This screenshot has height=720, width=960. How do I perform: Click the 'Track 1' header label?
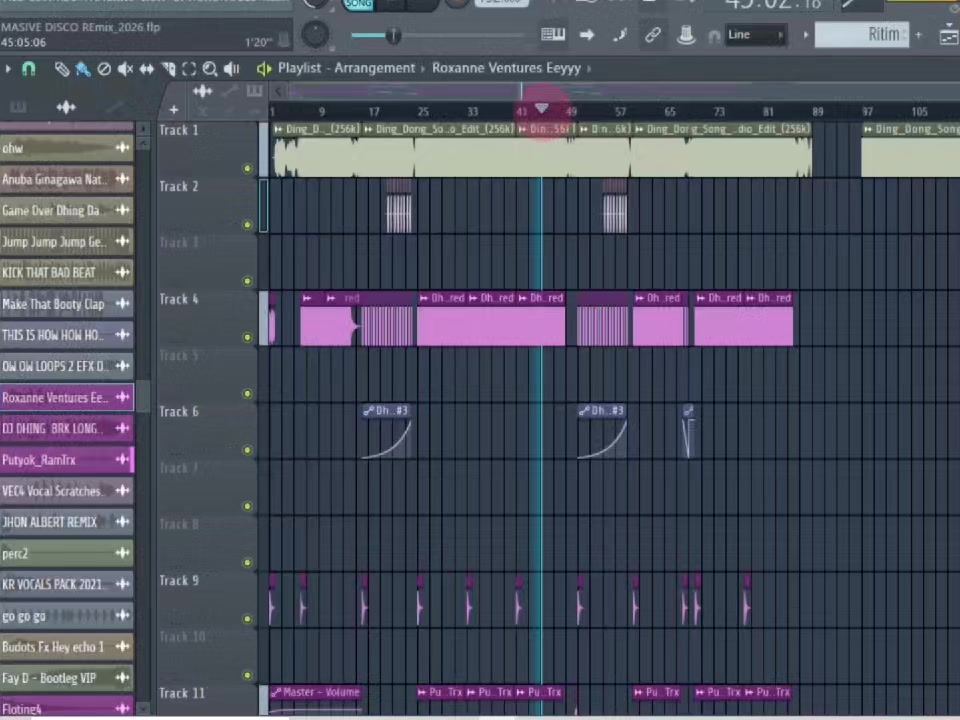pyautogui.click(x=179, y=130)
